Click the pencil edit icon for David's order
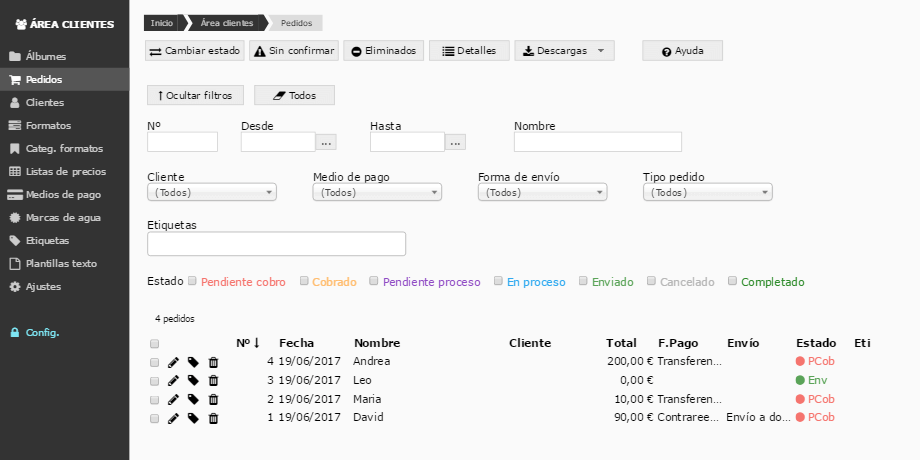This screenshot has height=460, width=920. pos(173,418)
